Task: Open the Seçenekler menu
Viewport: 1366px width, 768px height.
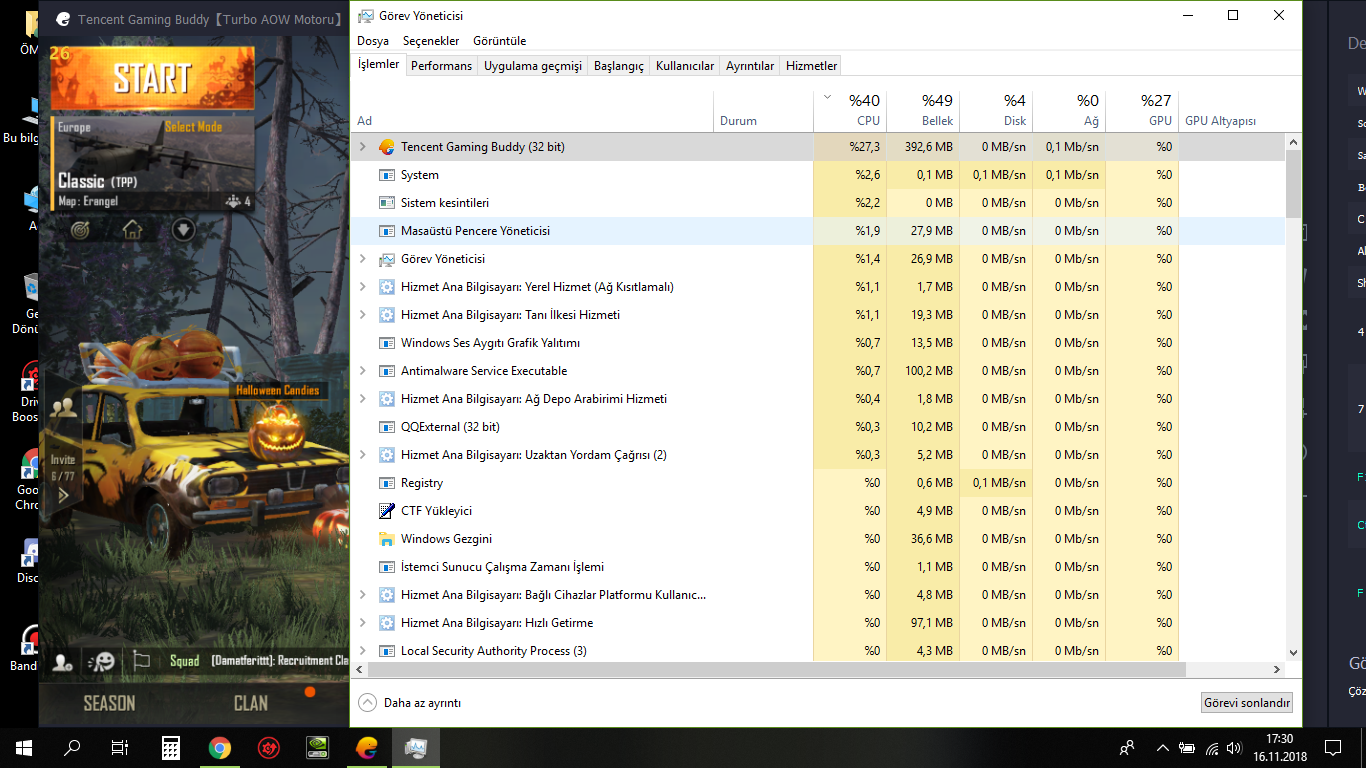Action: click(431, 41)
